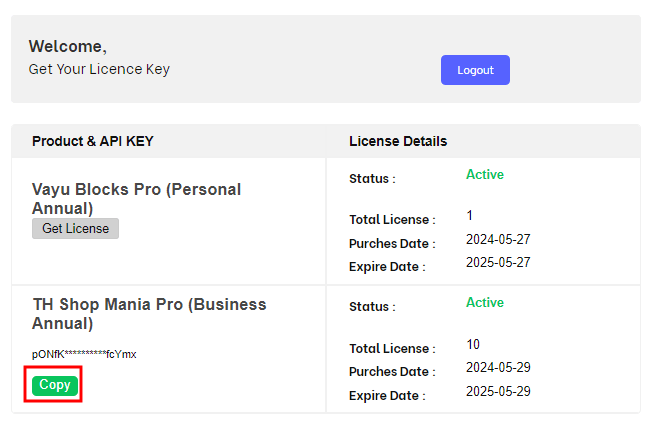Viewport: 654px width, 425px height.
Task: Click the "Get Your Licence Key" subtitle
Action: pyautogui.click(x=99, y=69)
